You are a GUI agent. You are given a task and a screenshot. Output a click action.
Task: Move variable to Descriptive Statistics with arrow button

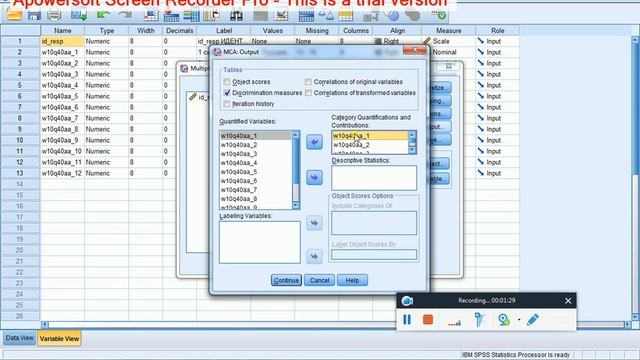(314, 178)
